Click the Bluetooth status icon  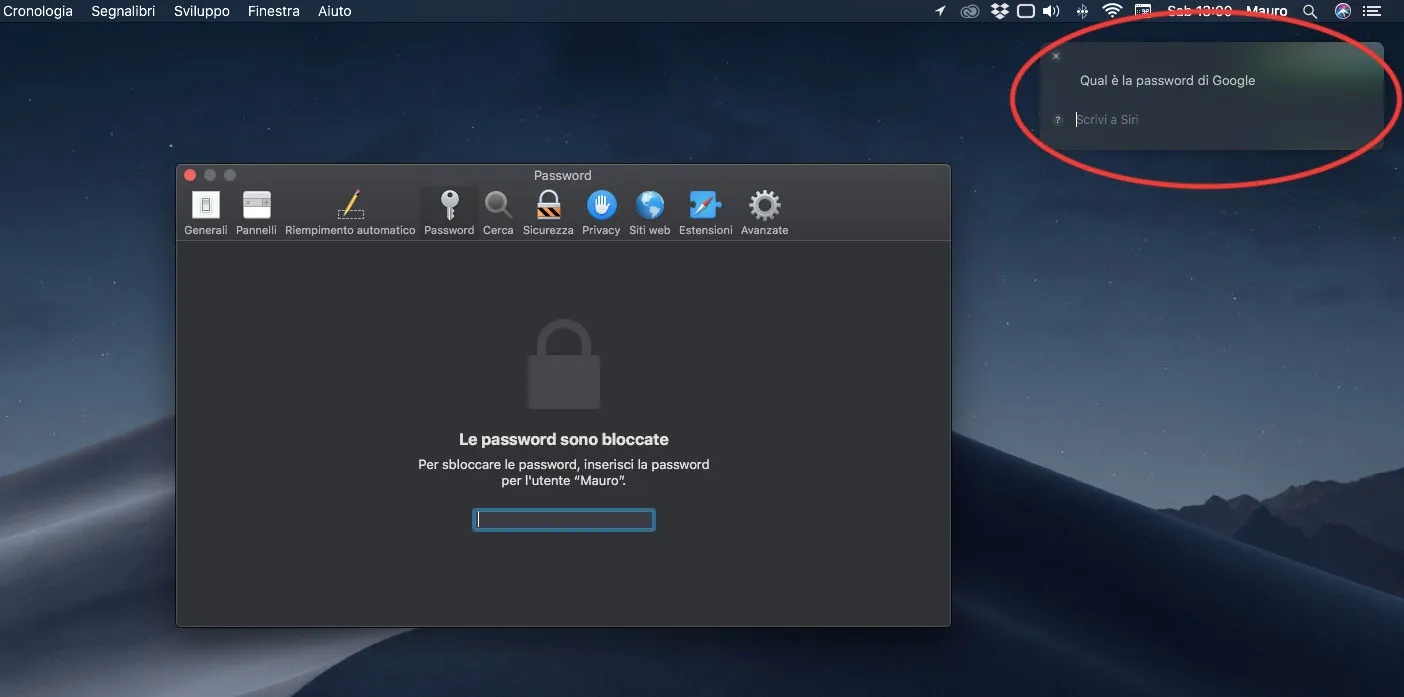pyautogui.click(x=1082, y=10)
